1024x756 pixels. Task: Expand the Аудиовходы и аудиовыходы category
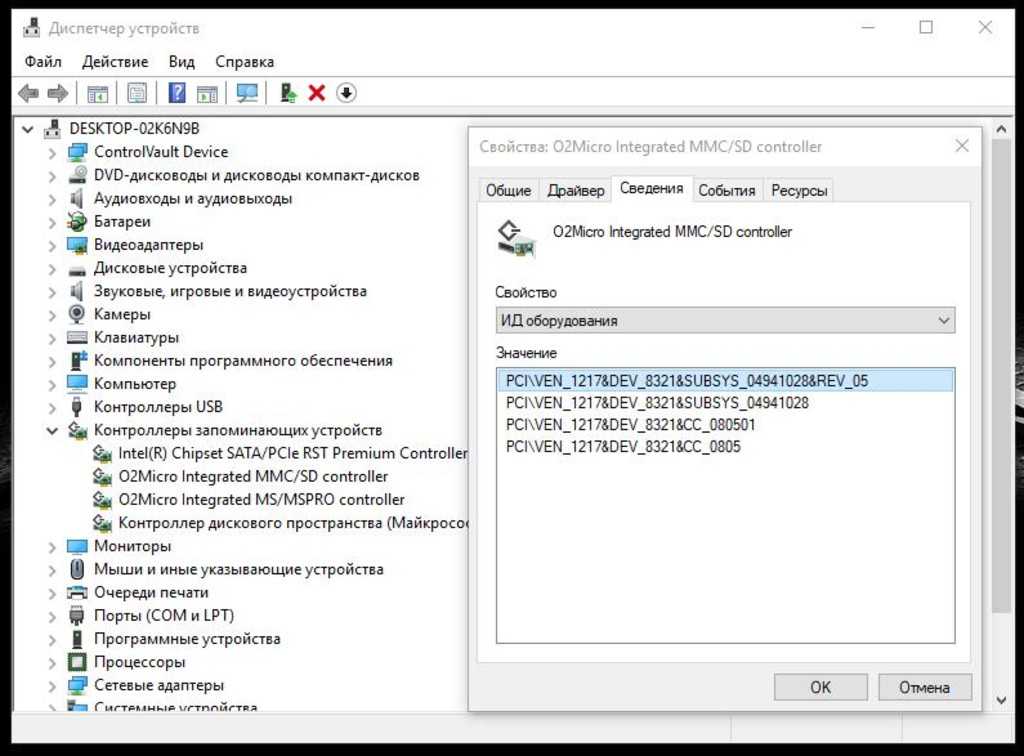(x=52, y=198)
